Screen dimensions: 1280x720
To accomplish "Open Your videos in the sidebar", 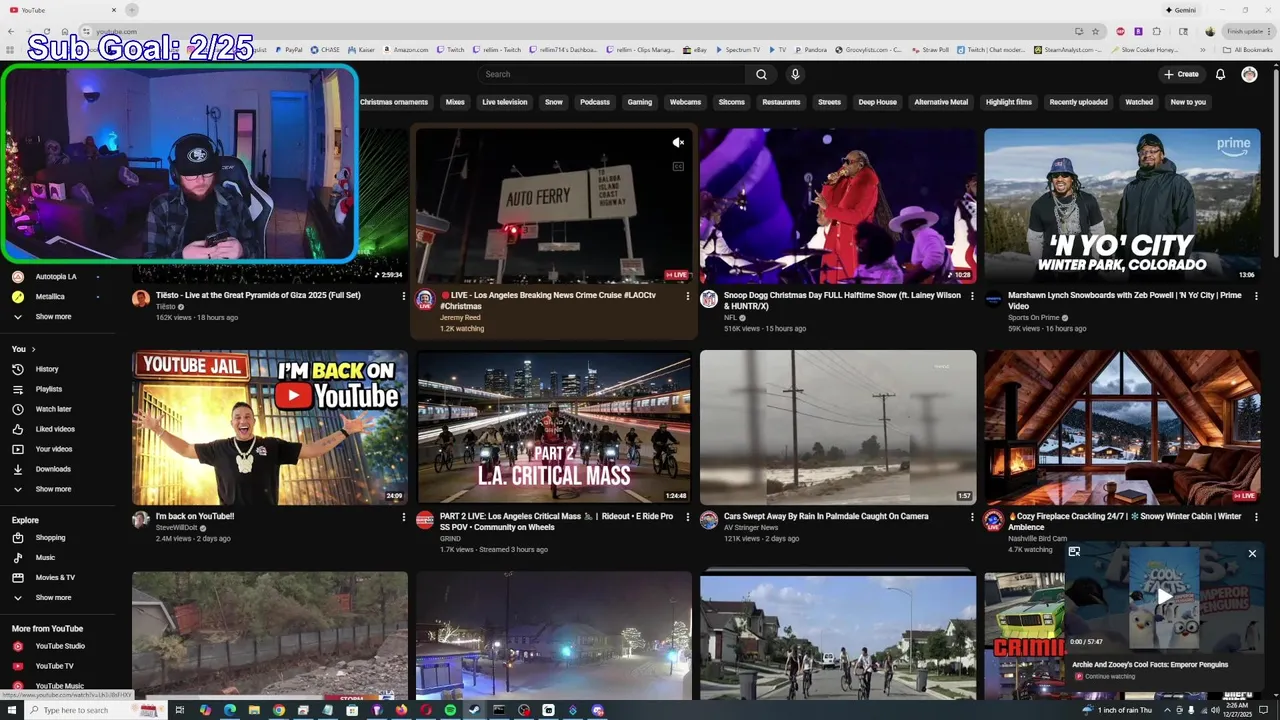I will (x=57, y=449).
